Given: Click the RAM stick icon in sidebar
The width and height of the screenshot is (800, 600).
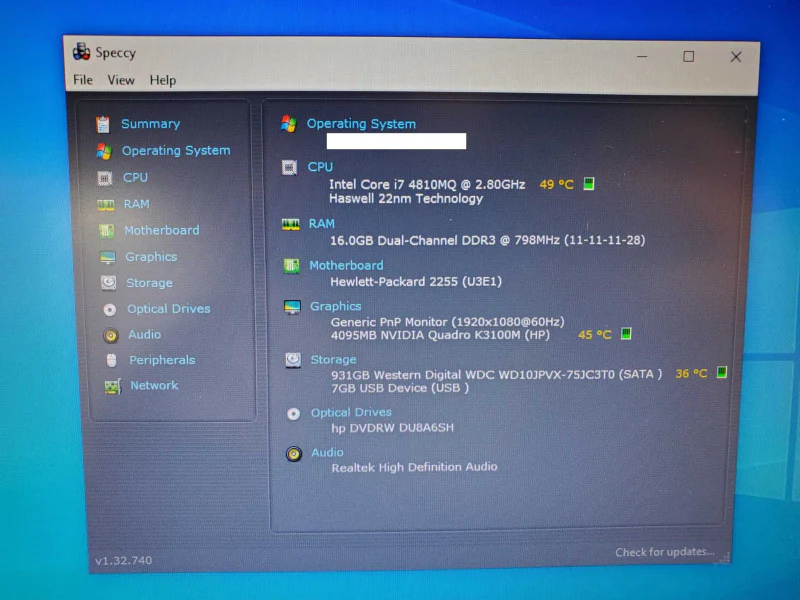Looking at the screenshot, I should pyautogui.click(x=106, y=205).
